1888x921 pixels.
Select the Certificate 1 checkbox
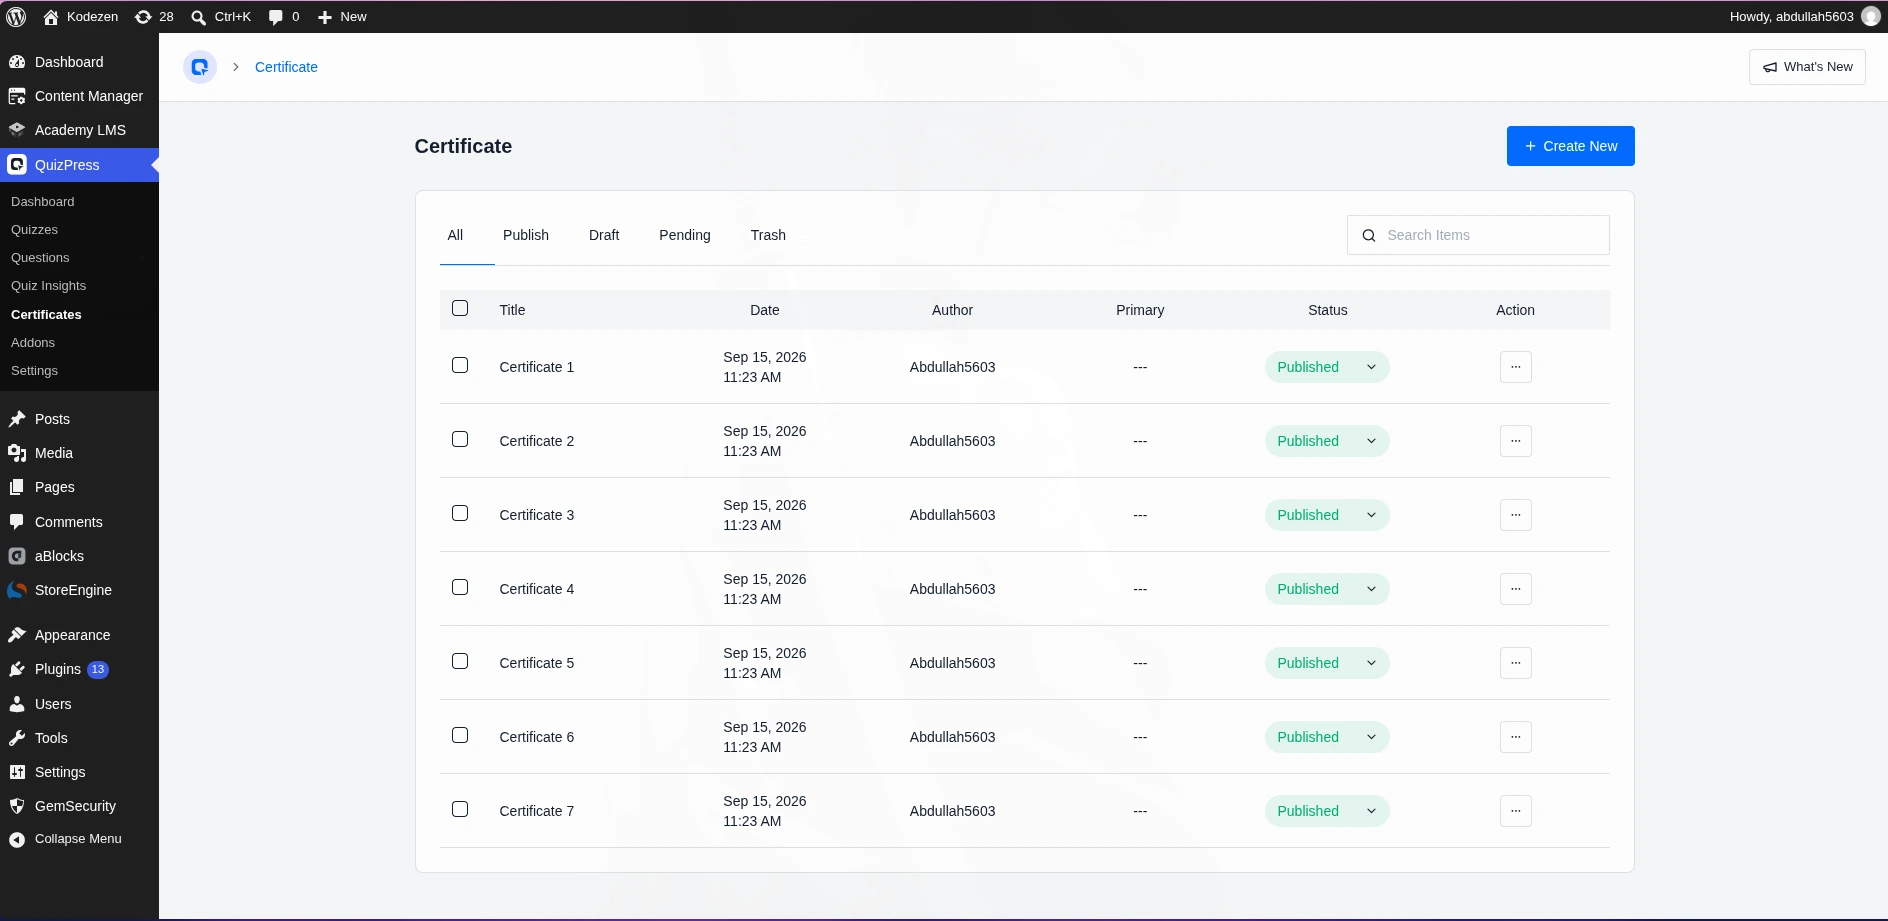tap(460, 365)
